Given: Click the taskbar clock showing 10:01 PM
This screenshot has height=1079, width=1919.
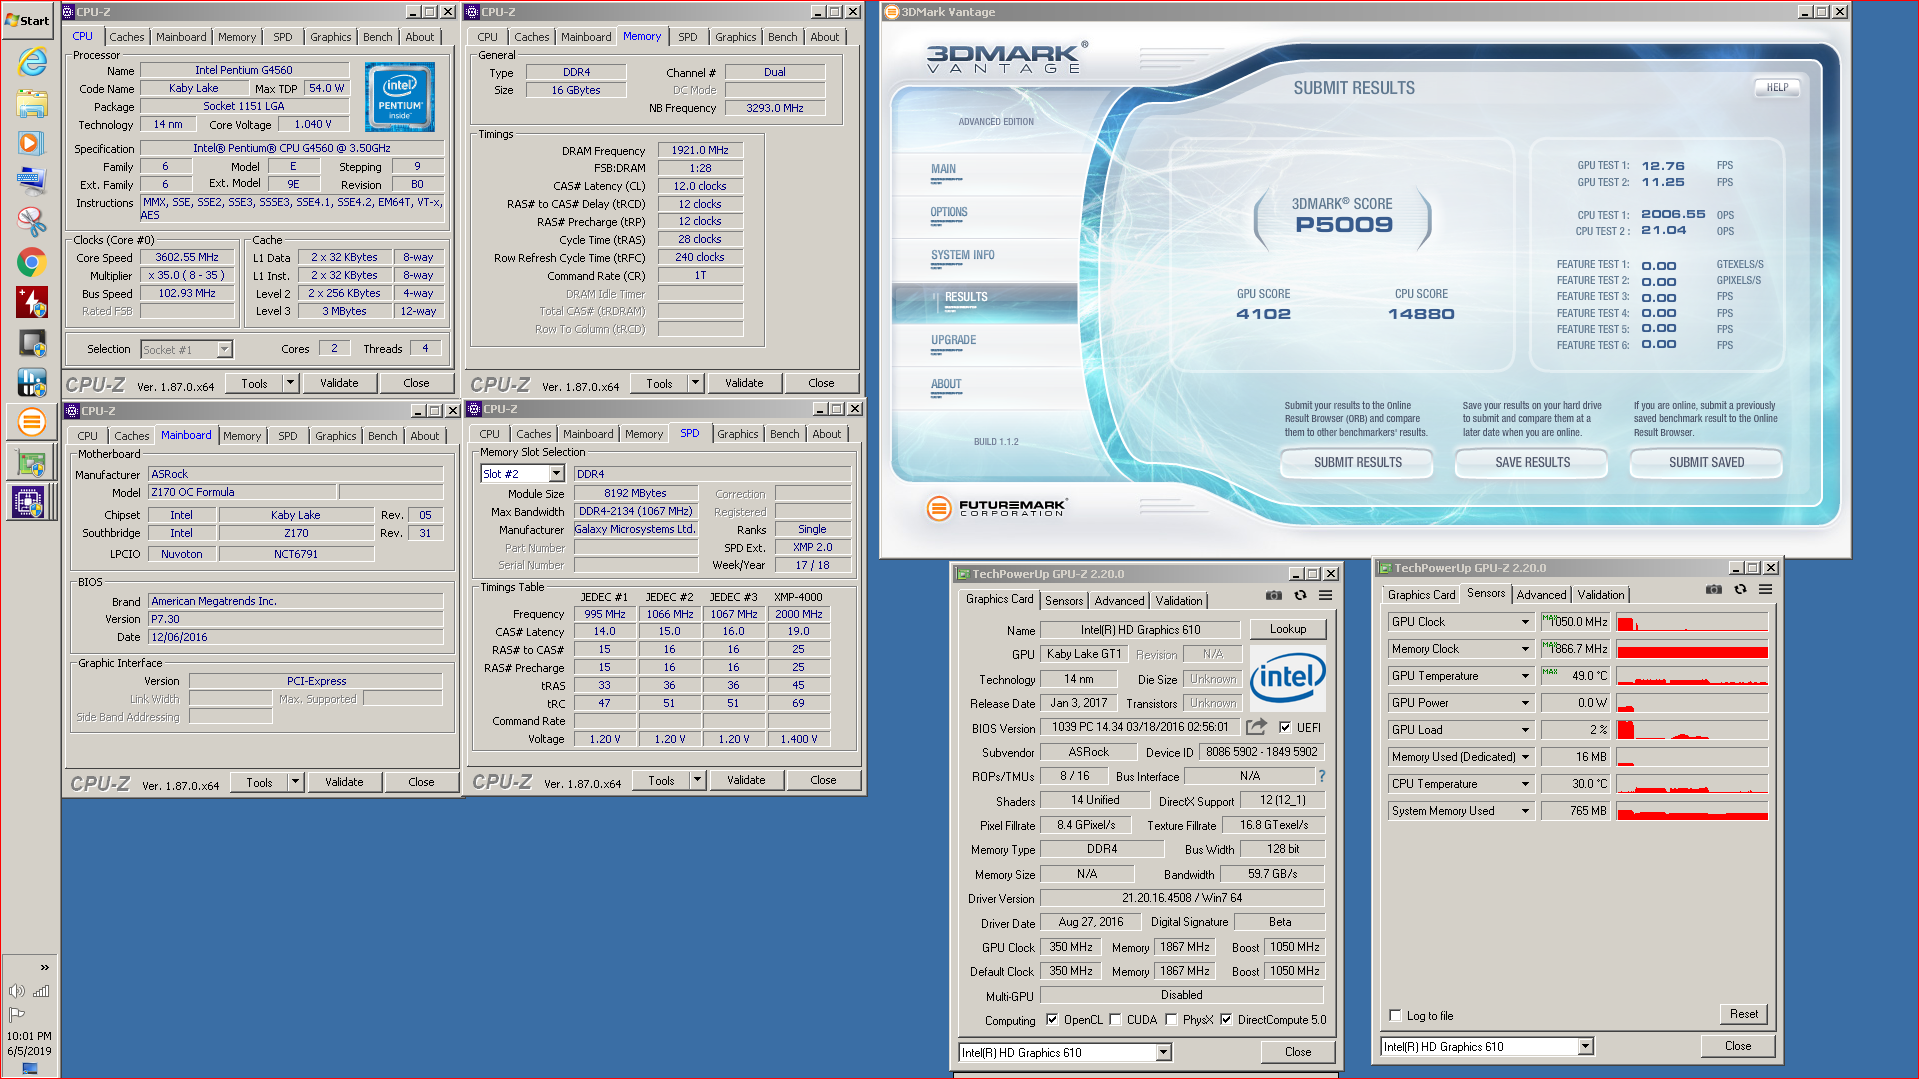Looking at the screenshot, I should click(x=29, y=1036).
